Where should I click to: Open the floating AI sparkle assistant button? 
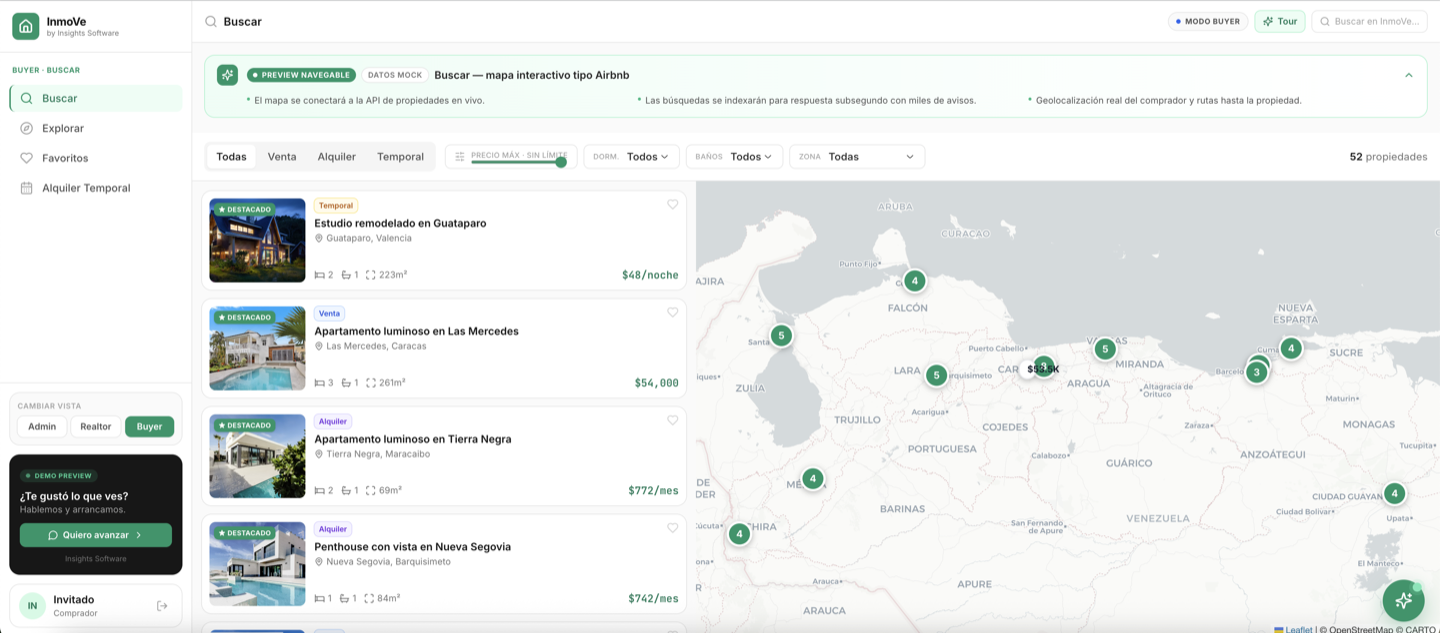[1403, 600]
